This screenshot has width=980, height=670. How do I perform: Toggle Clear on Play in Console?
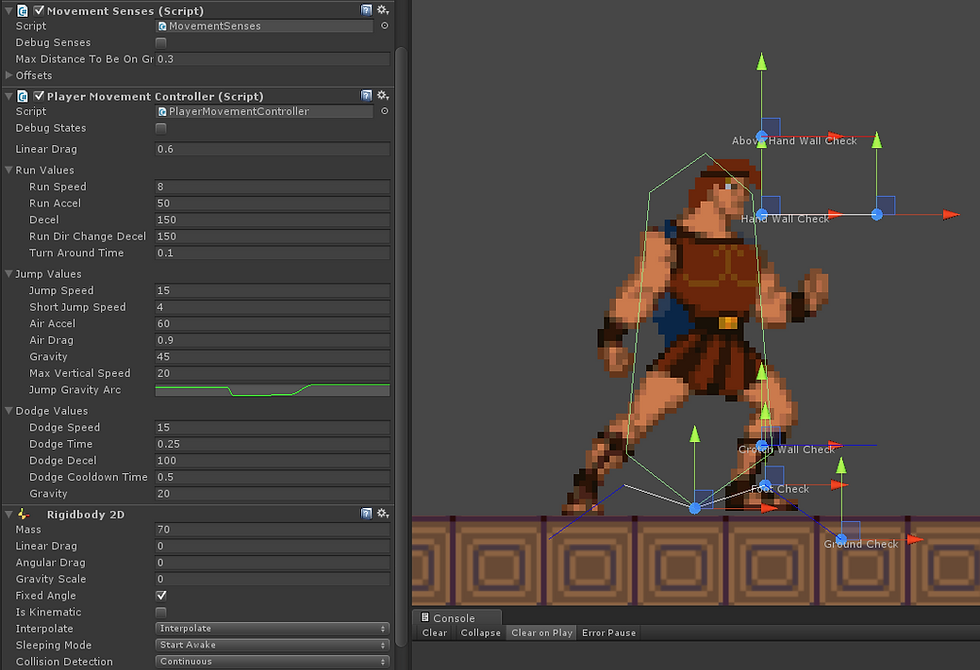pyautogui.click(x=541, y=632)
